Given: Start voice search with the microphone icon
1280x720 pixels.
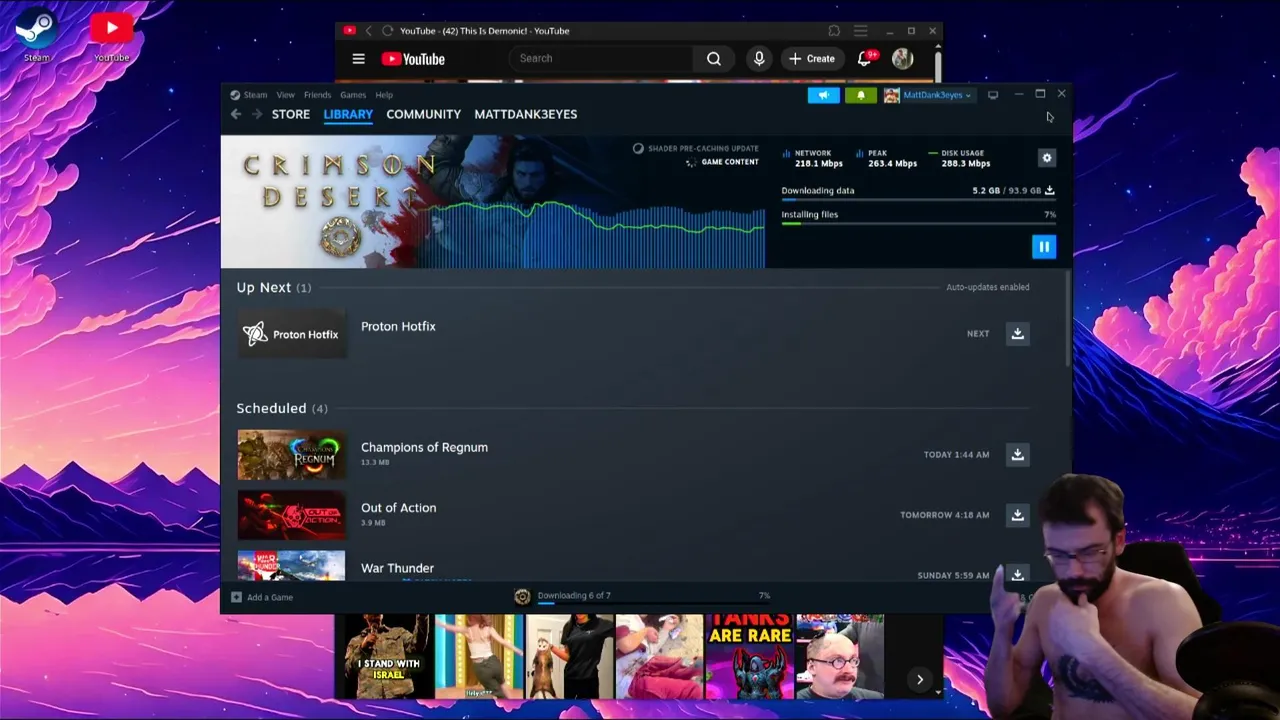Looking at the screenshot, I should pos(759,59).
